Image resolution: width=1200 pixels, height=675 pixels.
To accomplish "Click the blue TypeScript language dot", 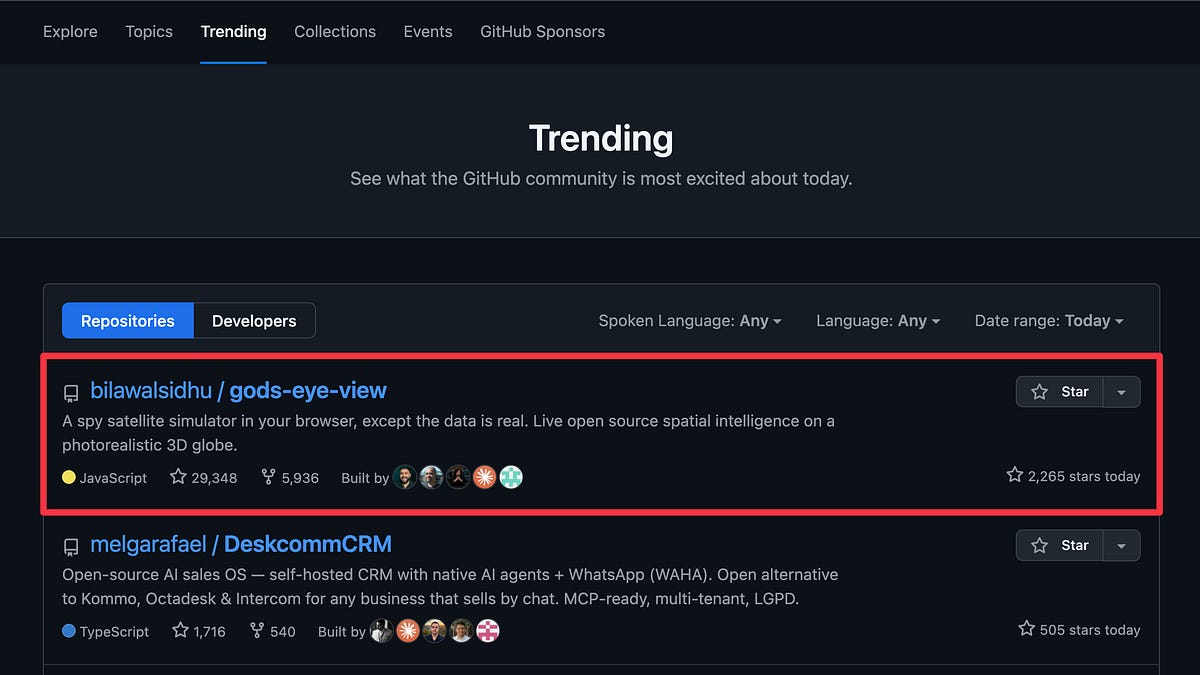I will 69,631.
